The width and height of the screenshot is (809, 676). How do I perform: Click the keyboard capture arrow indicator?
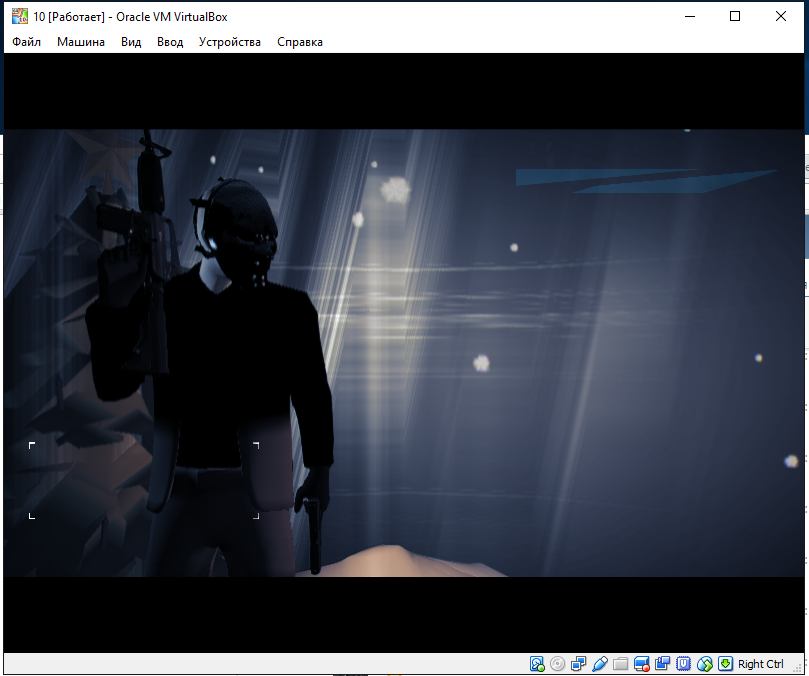click(x=725, y=664)
